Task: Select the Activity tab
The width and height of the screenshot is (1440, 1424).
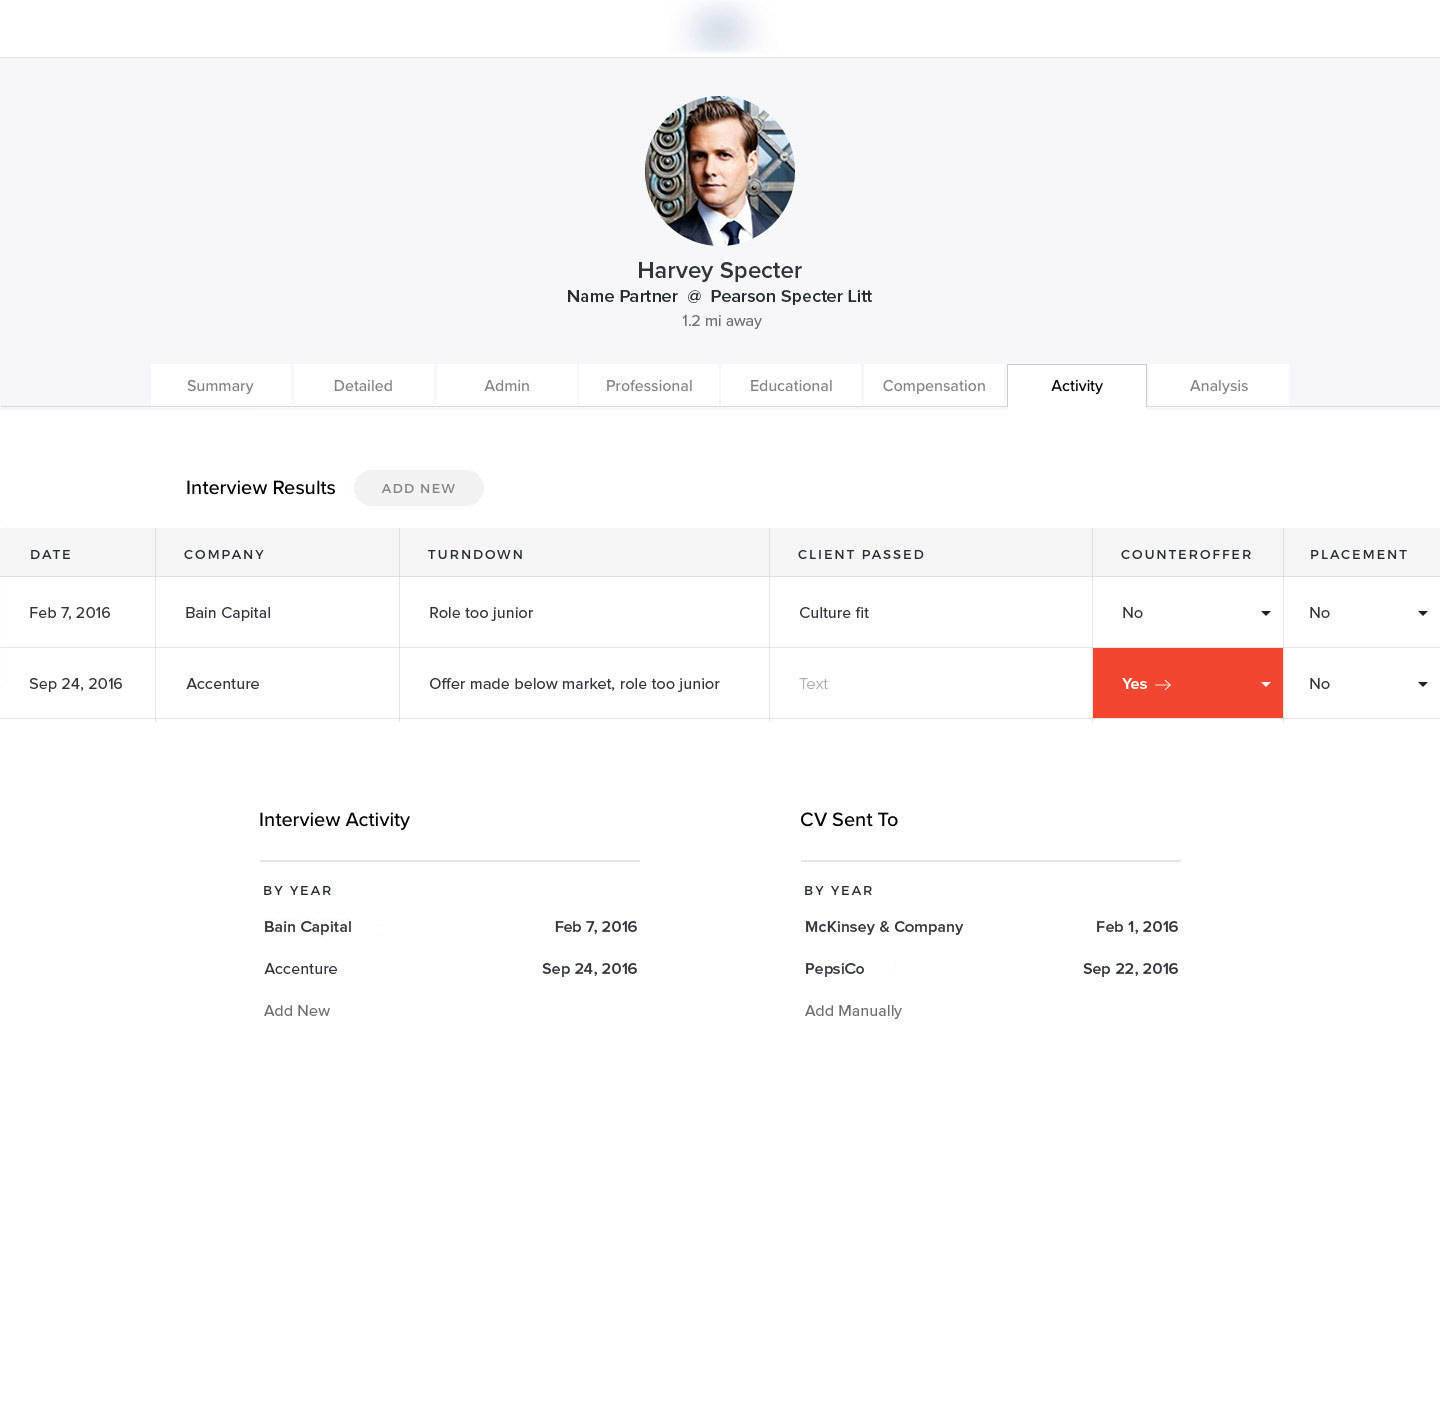Action: click(1077, 386)
